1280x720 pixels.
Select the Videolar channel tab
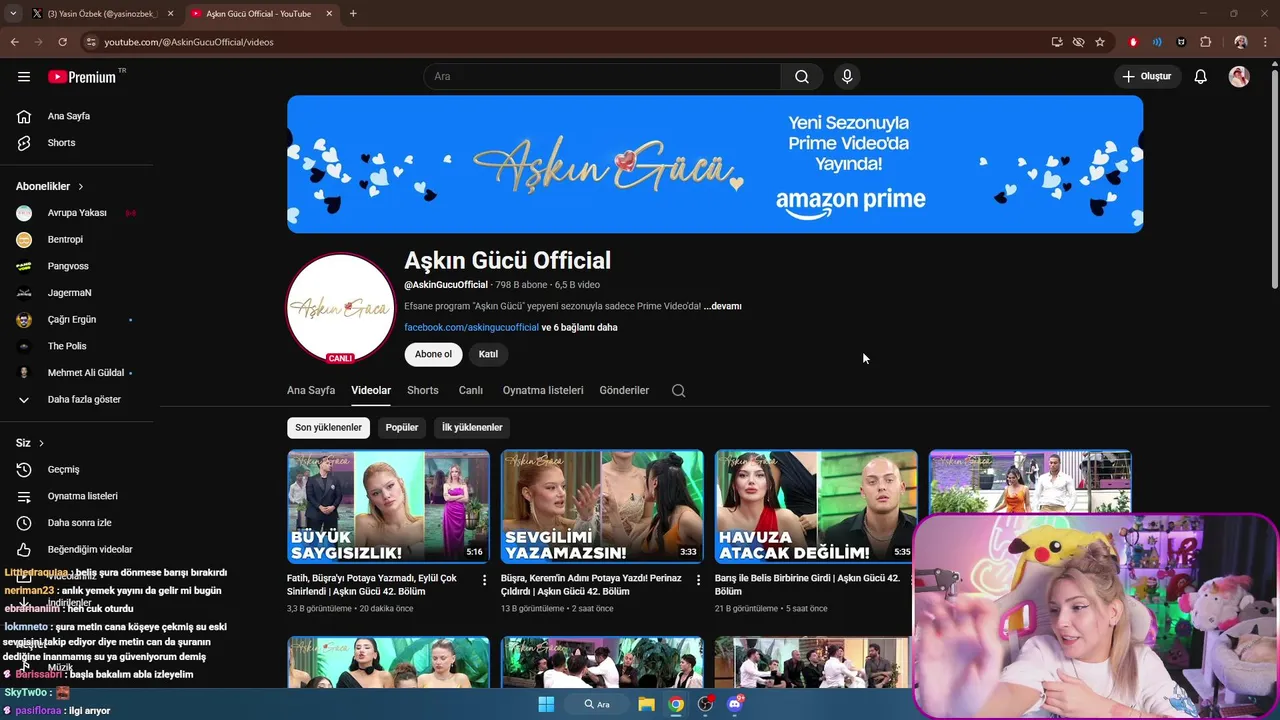[371, 390]
